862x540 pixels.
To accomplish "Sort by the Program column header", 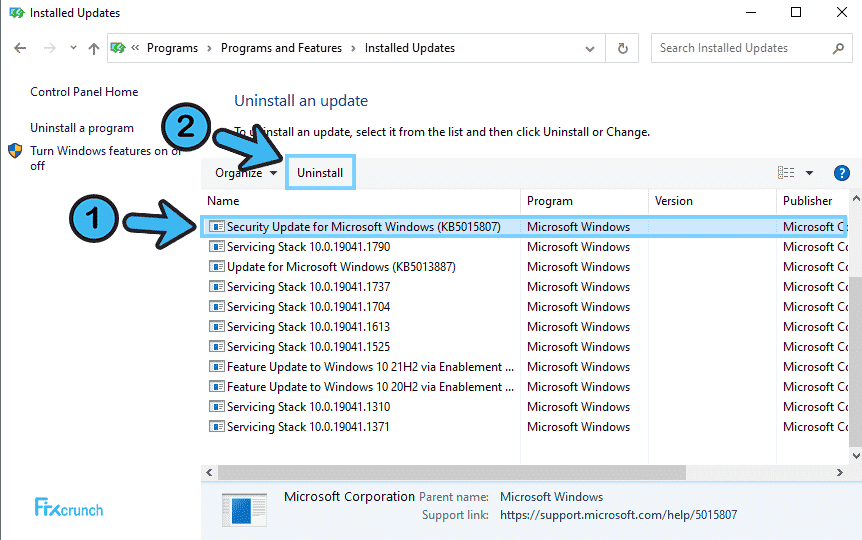I will pyautogui.click(x=584, y=201).
